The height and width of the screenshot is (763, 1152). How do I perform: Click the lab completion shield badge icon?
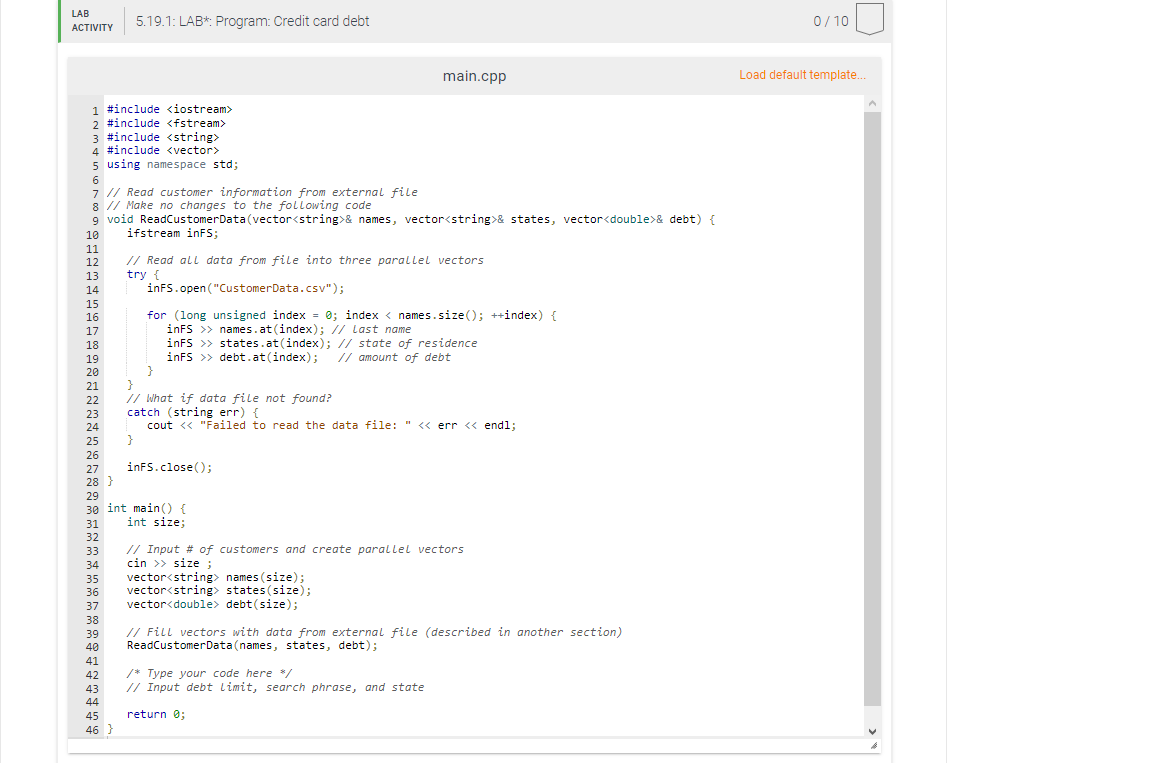pos(869,20)
